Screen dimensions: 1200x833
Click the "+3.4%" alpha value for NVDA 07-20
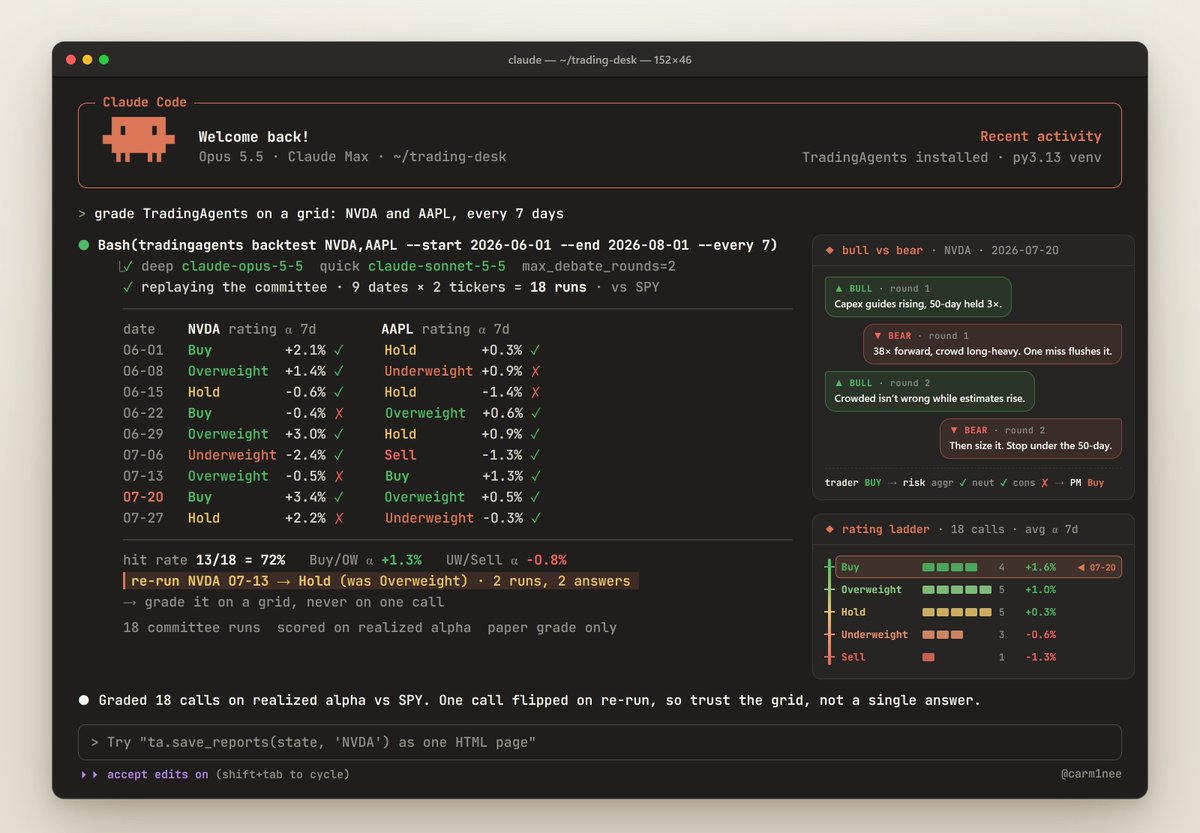pyautogui.click(x=305, y=497)
